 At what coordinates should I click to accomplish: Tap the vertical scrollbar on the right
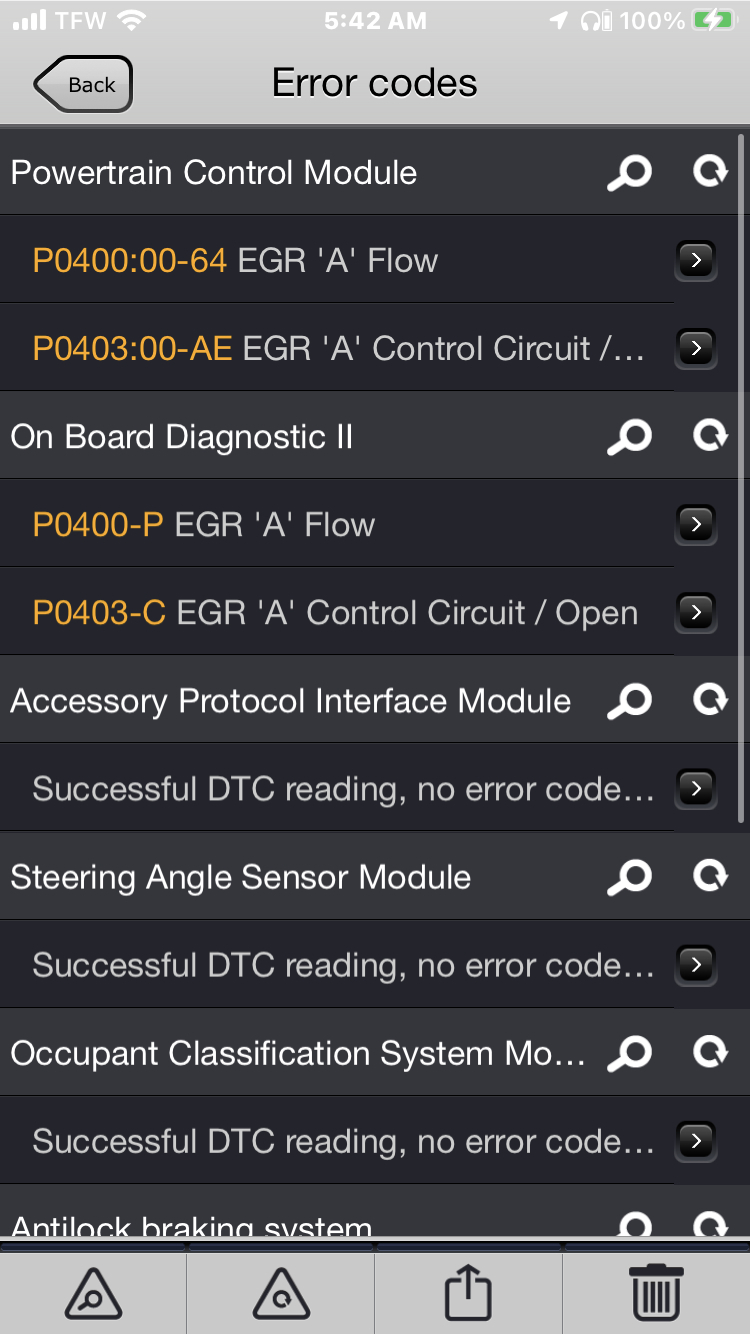741,480
